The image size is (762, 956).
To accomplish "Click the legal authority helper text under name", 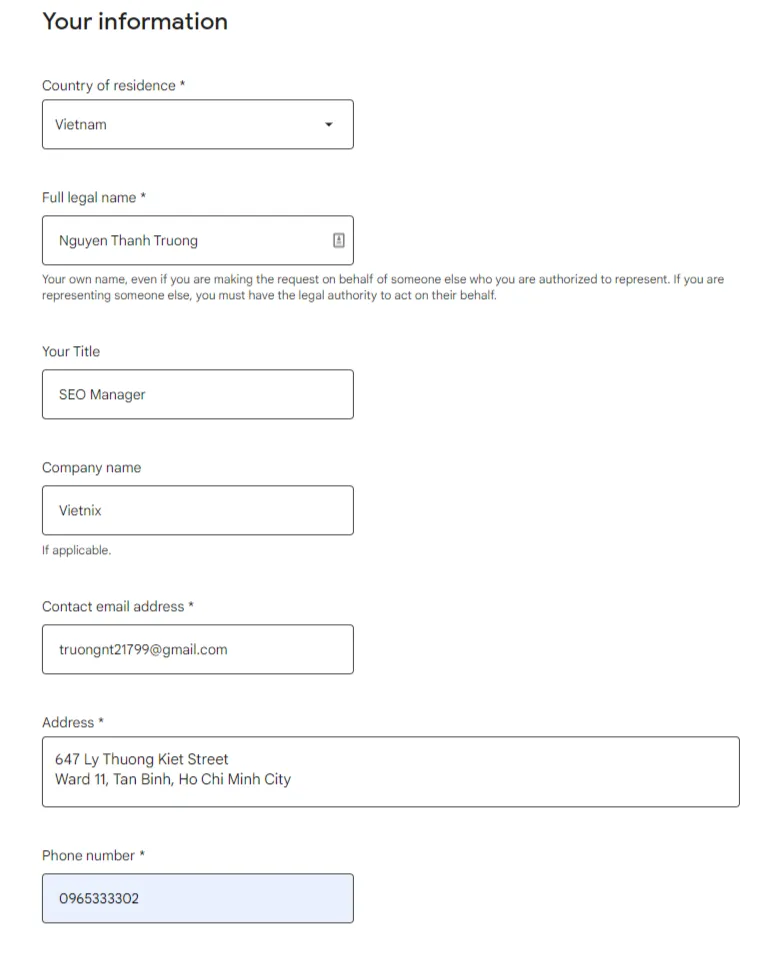I will pyautogui.click(x=383, y=287).
